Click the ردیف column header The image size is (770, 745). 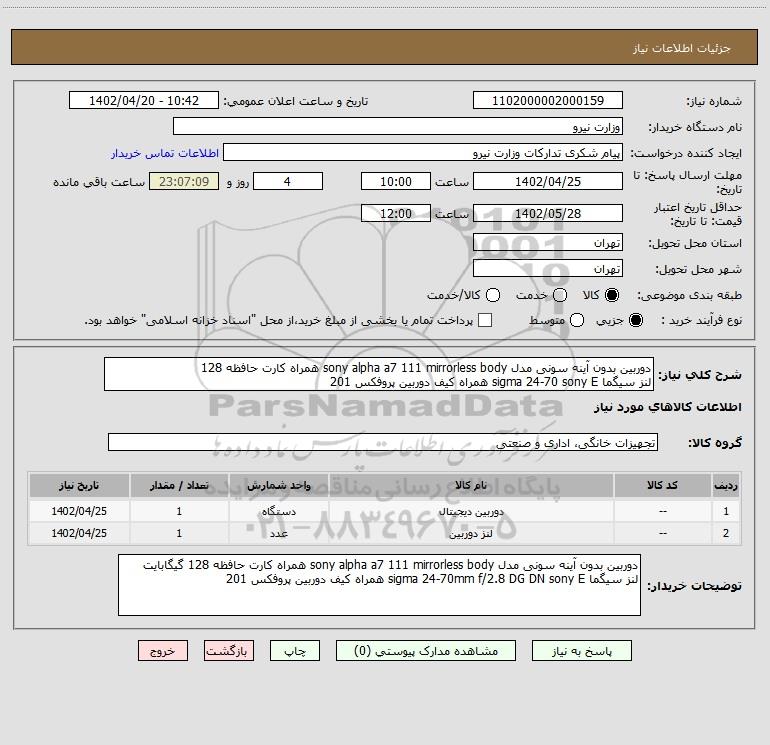(726, 486)
